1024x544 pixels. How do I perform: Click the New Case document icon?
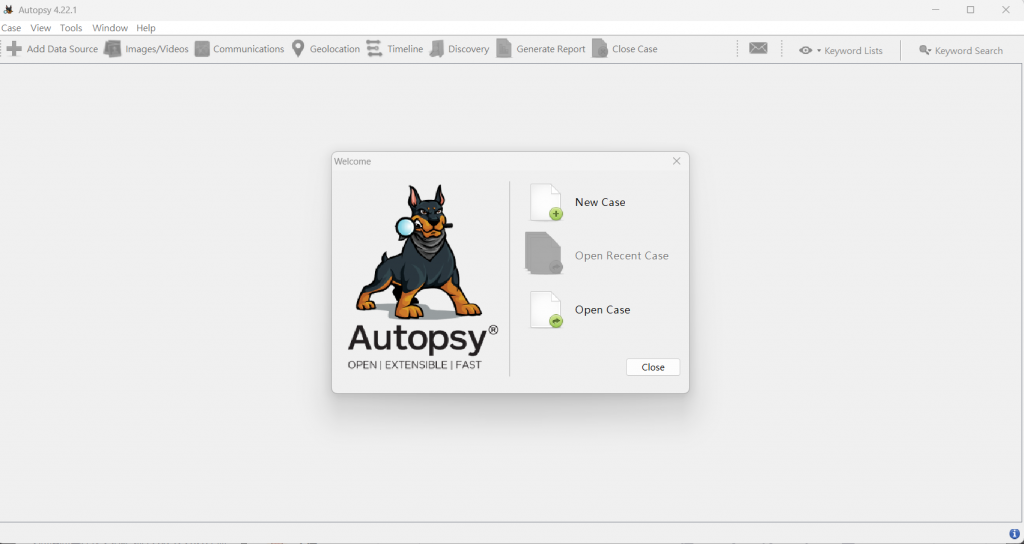(546, 202)
